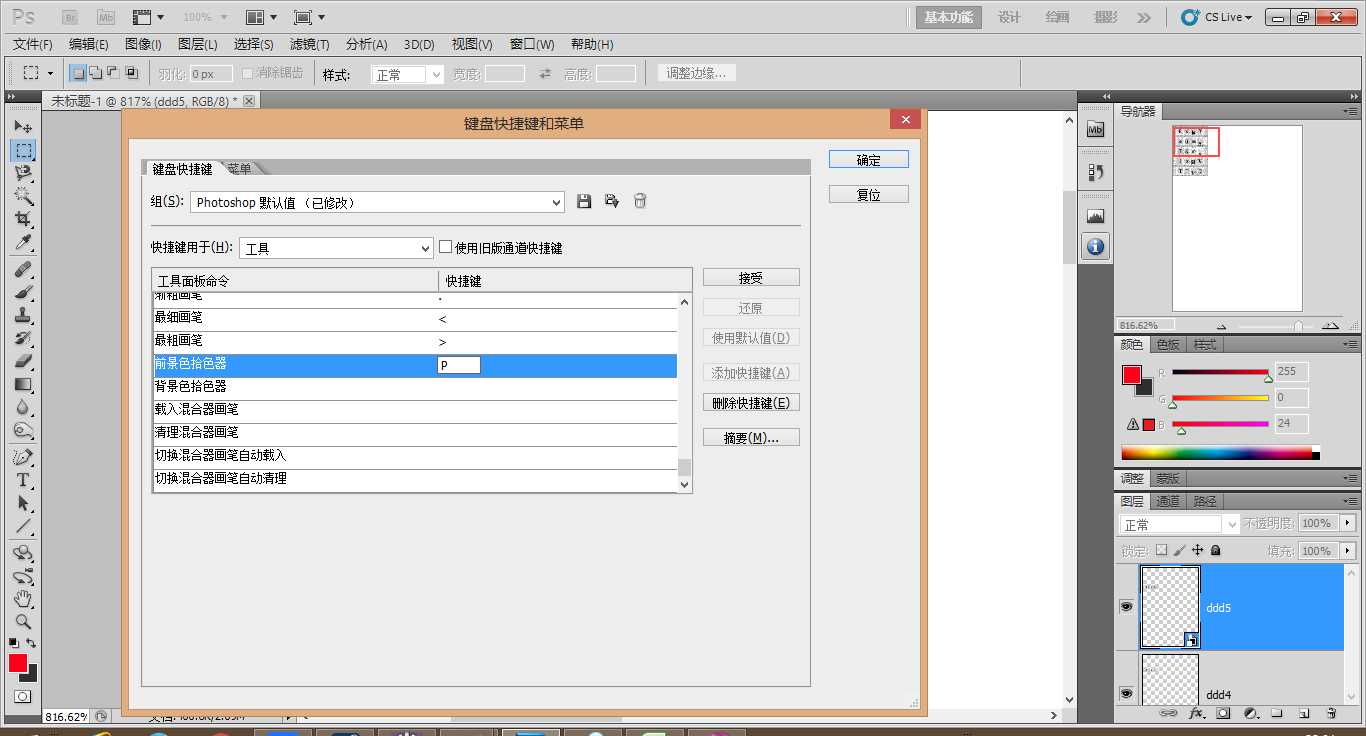
Task: Select the Hand tool
Action: tap(23, 600)
